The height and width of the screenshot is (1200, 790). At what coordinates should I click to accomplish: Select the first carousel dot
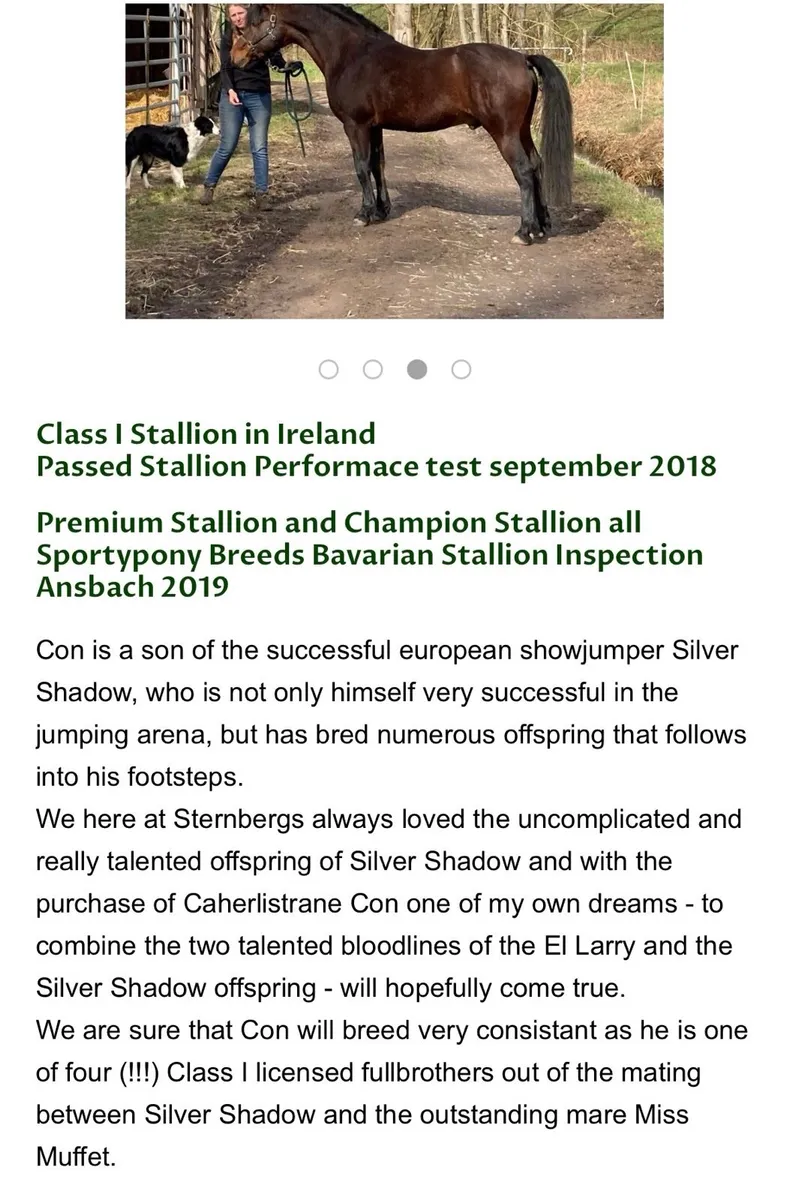329,370
